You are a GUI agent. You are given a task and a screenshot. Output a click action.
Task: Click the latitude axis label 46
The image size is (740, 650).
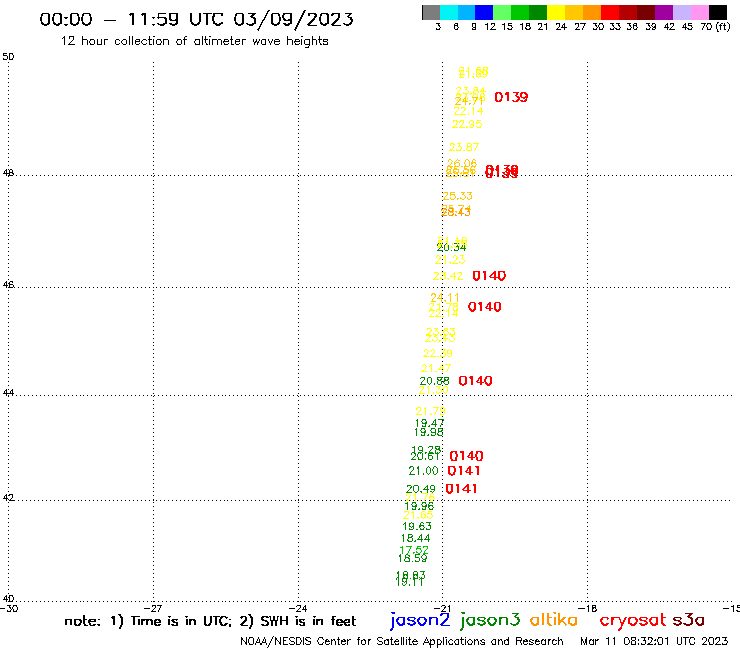[8, 285]
